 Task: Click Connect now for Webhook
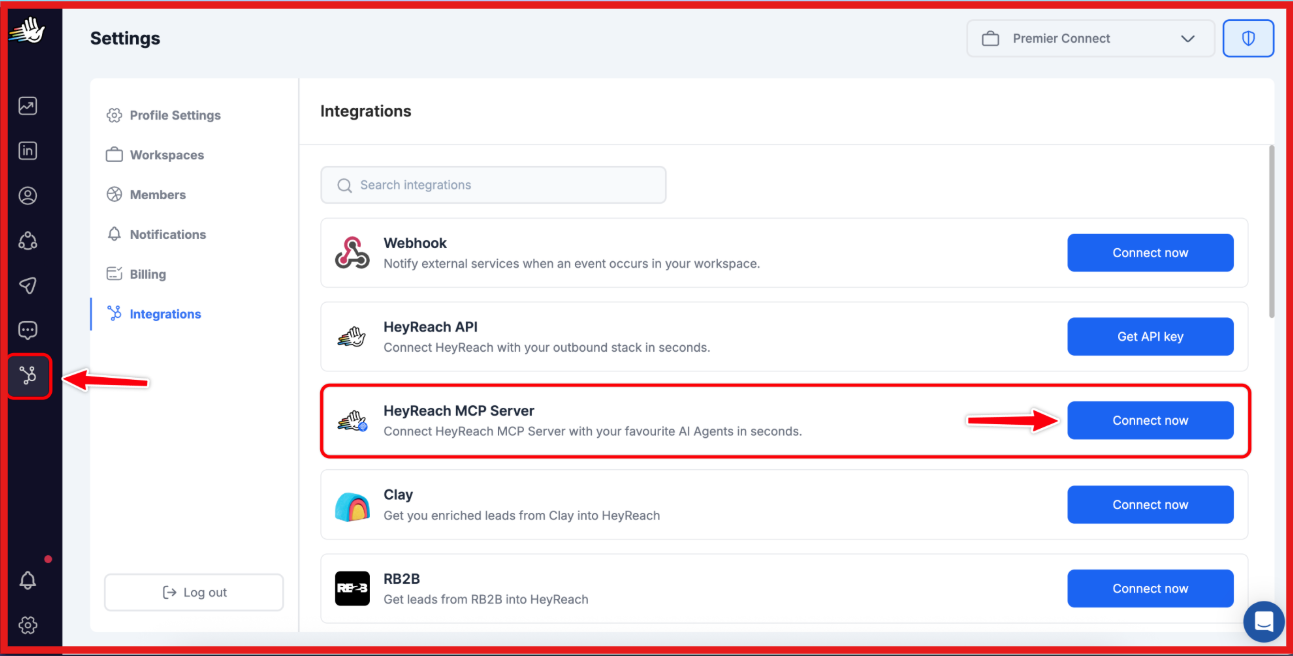point(1150,253)
